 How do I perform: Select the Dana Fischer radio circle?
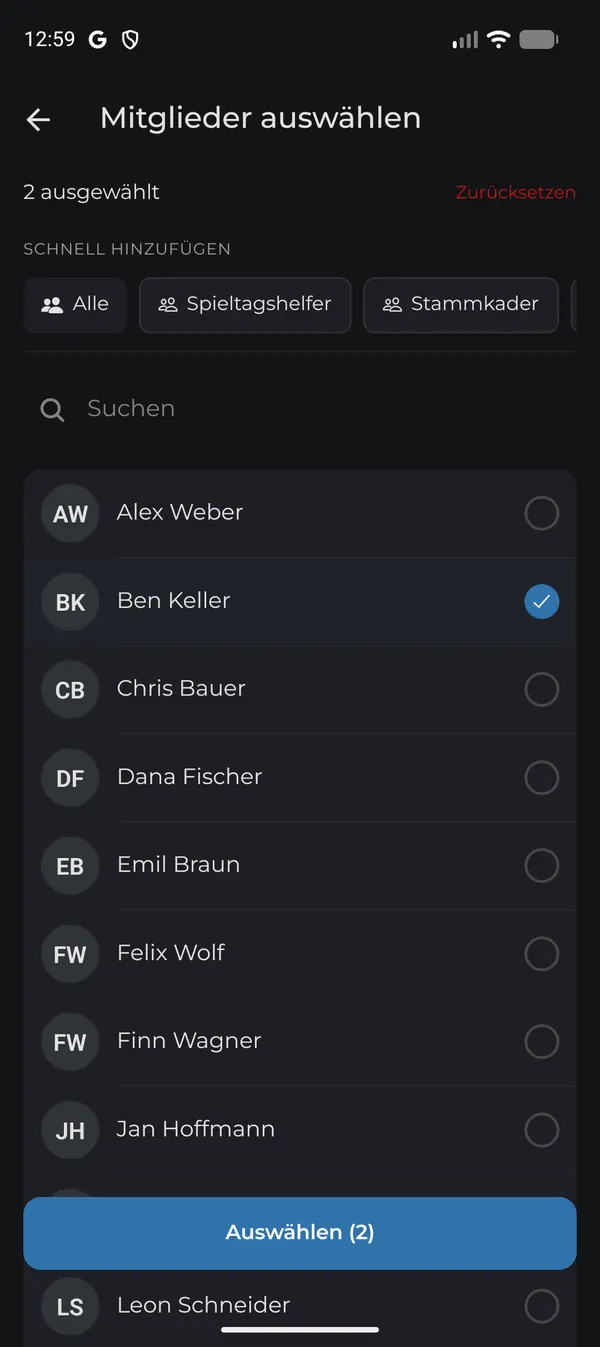[542, 777]
